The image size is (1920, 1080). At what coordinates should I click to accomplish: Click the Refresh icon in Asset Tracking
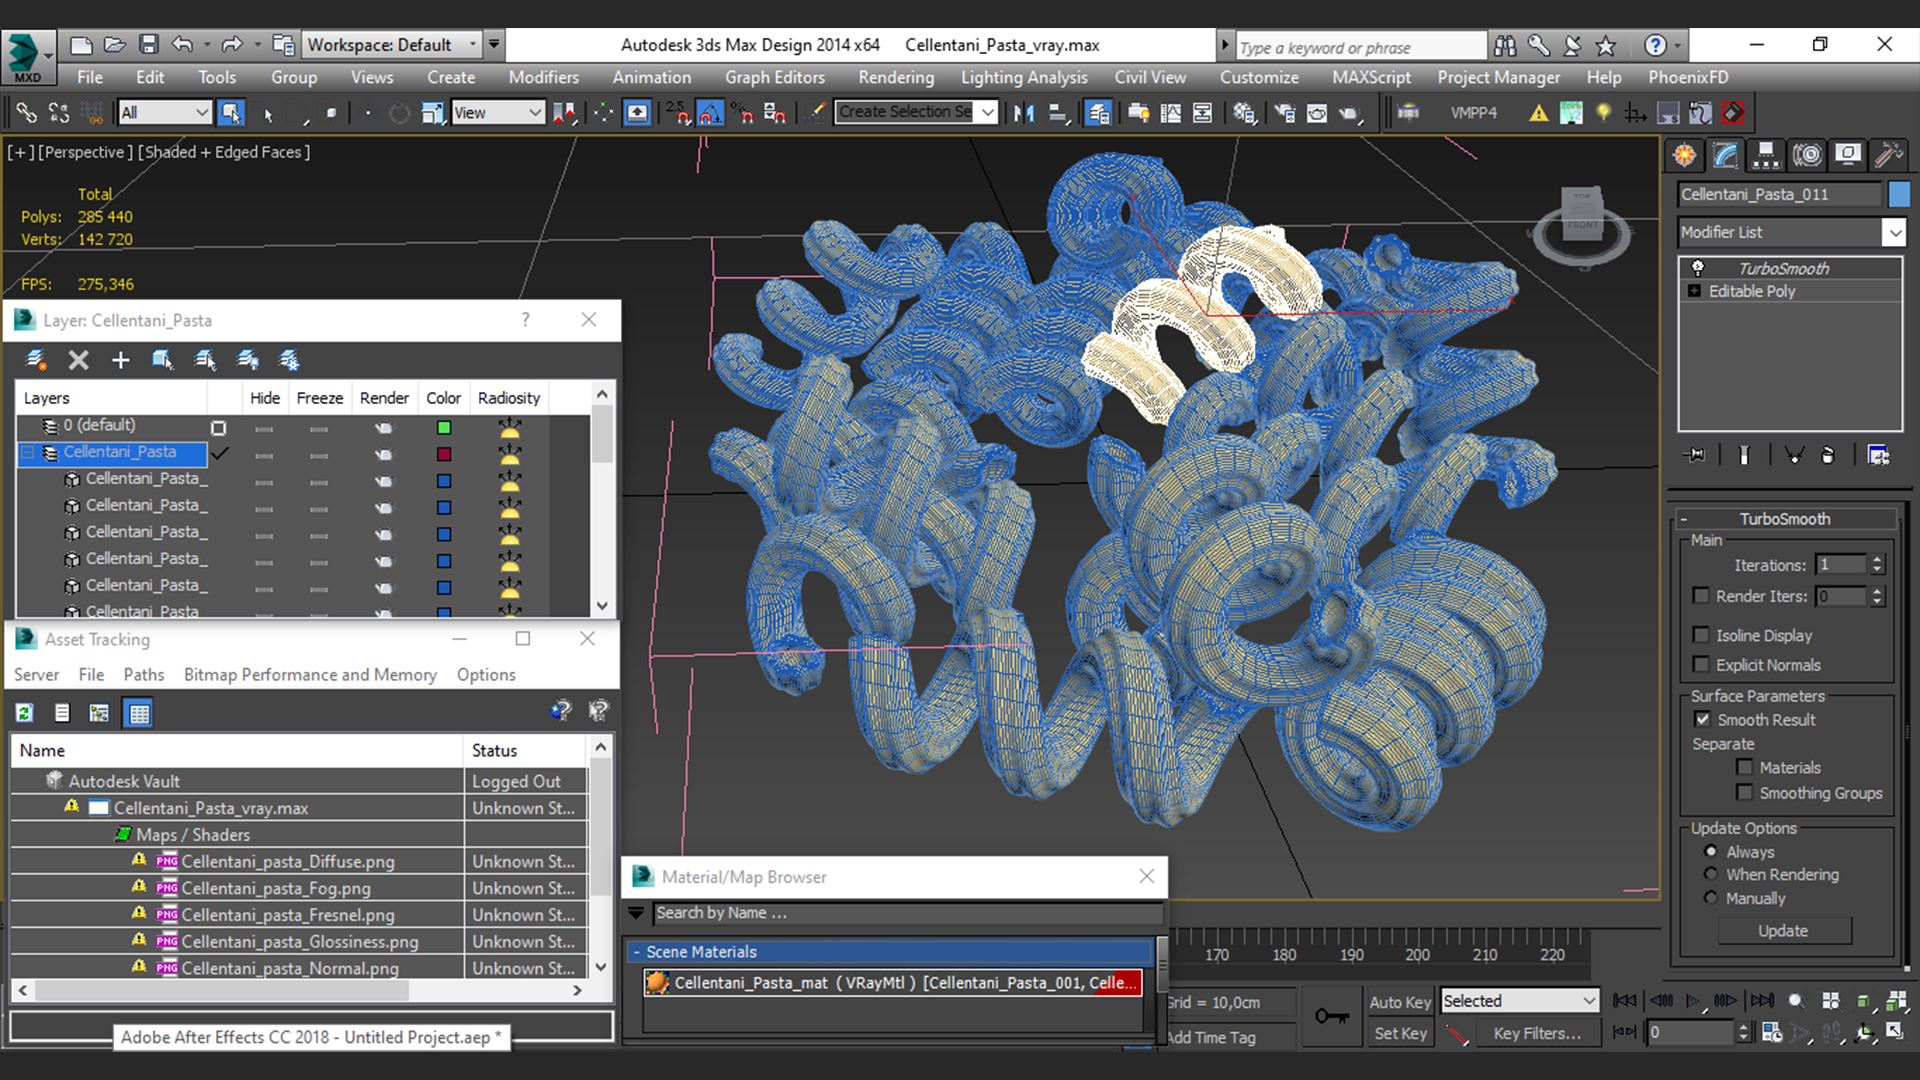pos(25,713)
